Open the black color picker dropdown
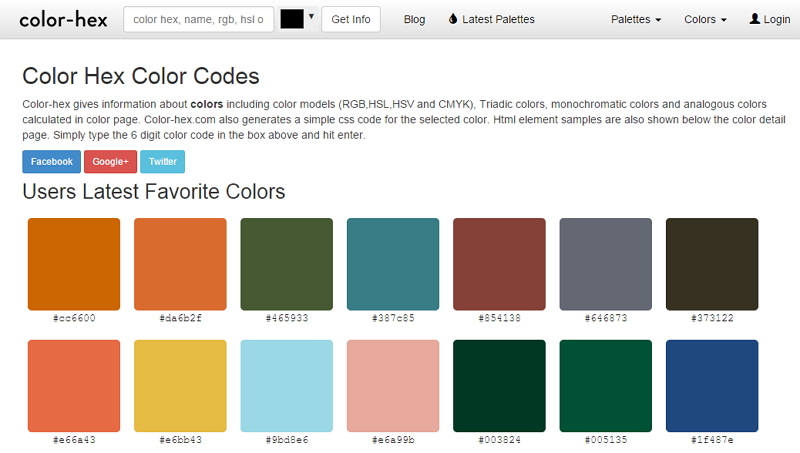 [x=298, y=19]
